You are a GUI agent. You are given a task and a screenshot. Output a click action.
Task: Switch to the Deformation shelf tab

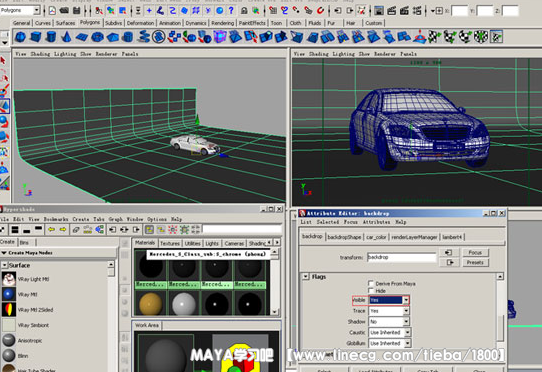(140, 23)
